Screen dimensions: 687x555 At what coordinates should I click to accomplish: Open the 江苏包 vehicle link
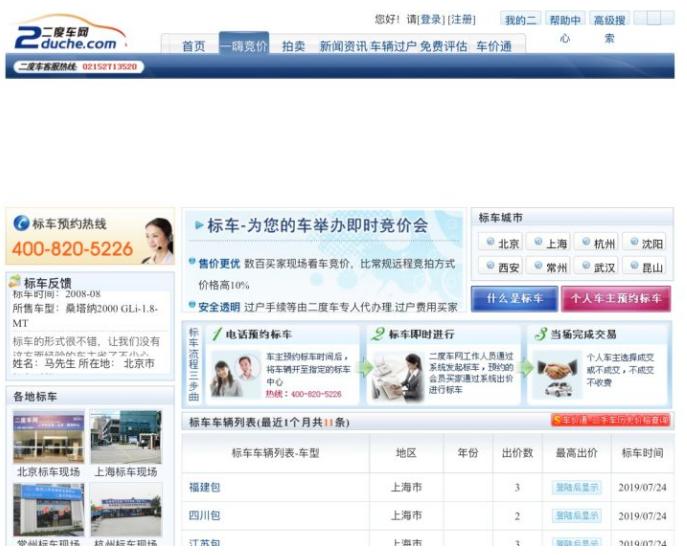(204, 542)
